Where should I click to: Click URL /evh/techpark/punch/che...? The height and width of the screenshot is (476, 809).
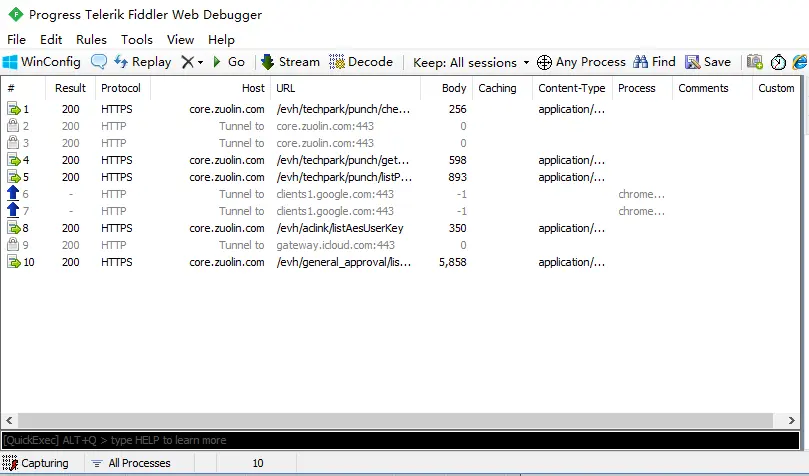point(343,109)
